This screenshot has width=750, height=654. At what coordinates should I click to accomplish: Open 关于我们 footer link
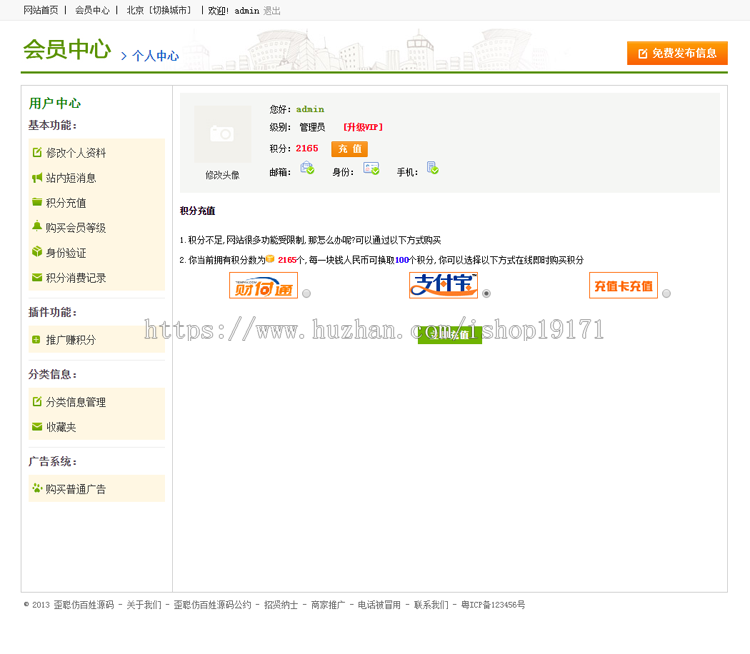(x=144, y=605)
